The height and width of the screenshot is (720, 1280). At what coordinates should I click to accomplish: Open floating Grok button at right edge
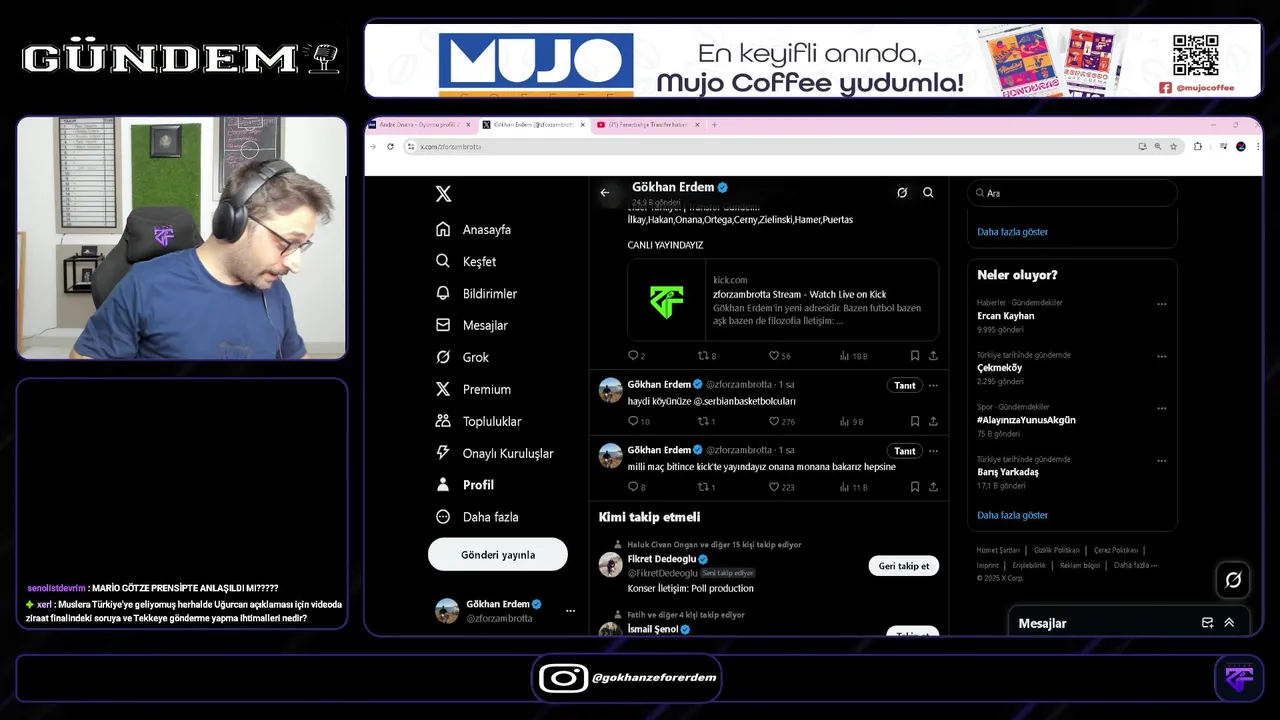click(x=1233, y=580)
